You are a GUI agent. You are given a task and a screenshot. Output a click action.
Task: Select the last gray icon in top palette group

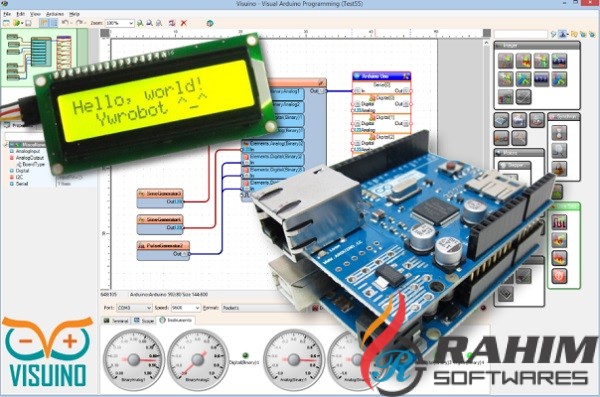click(x=523, y=97)
